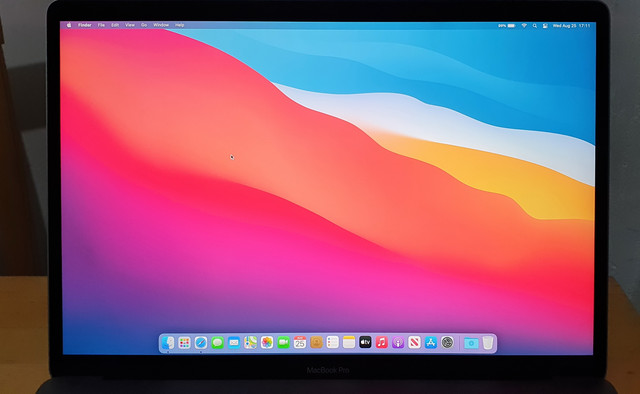The image size is (640, 394).
Task: Open the Mail app from the Dock
Action: 234,343
